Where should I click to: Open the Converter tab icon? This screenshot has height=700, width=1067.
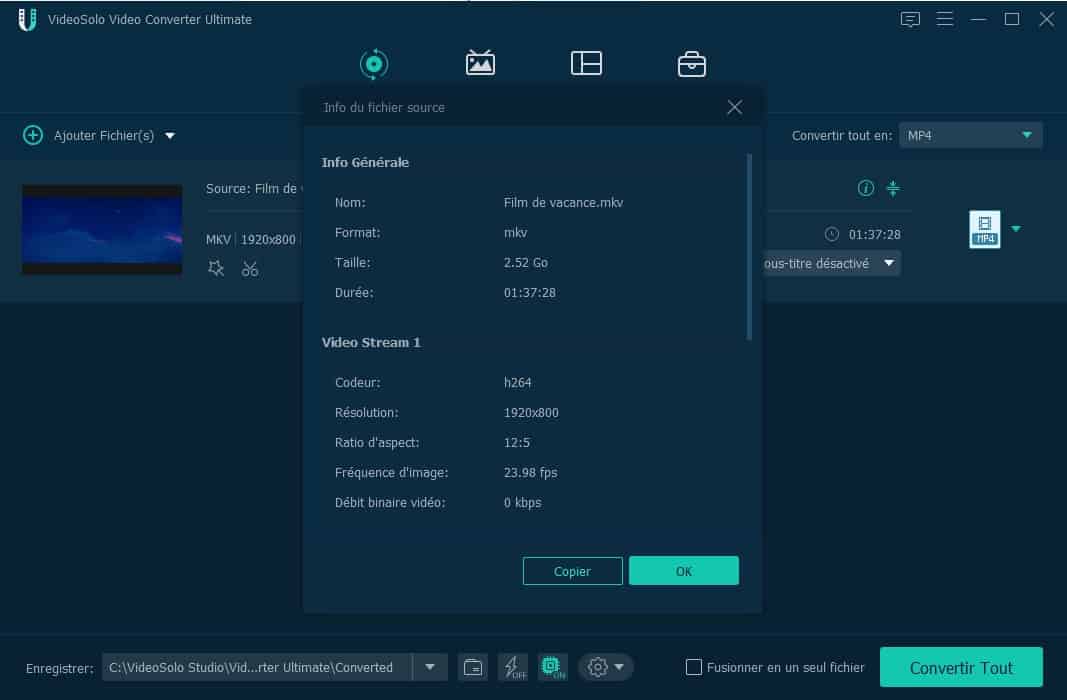[373, 64]
